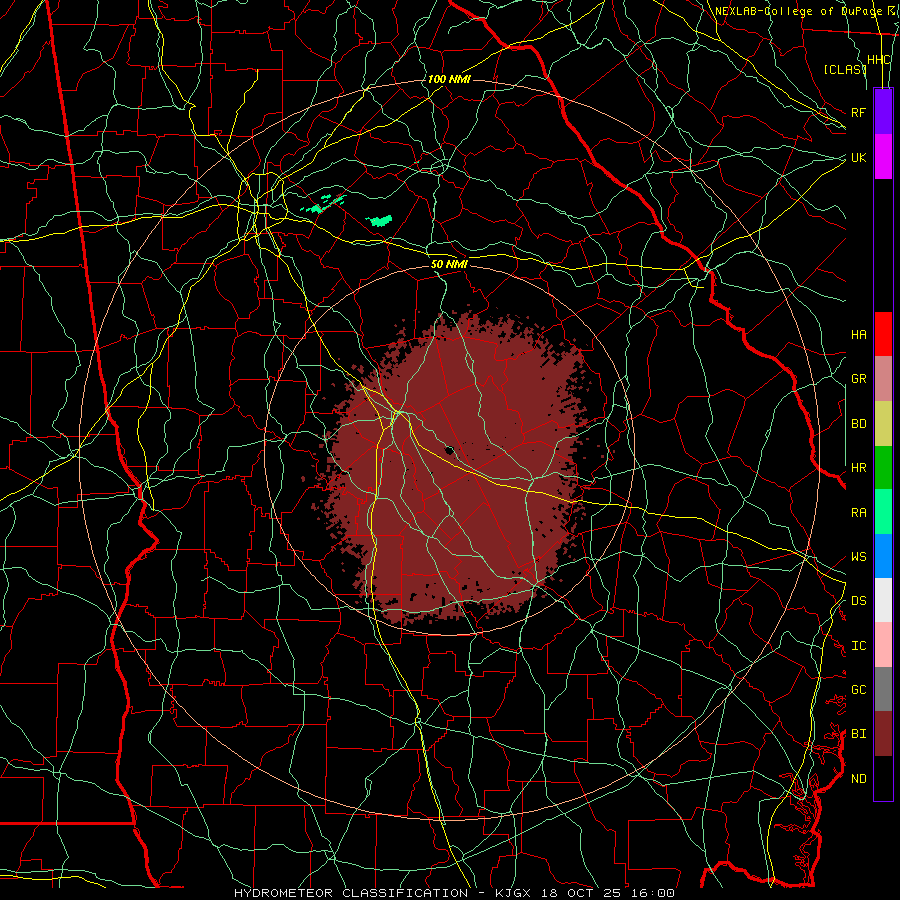Click the "HYDROMETEOR CLASSIFICATION" title in footer
Image resolution: width=900 pixels, height=900 pixels.
[351, 893]
